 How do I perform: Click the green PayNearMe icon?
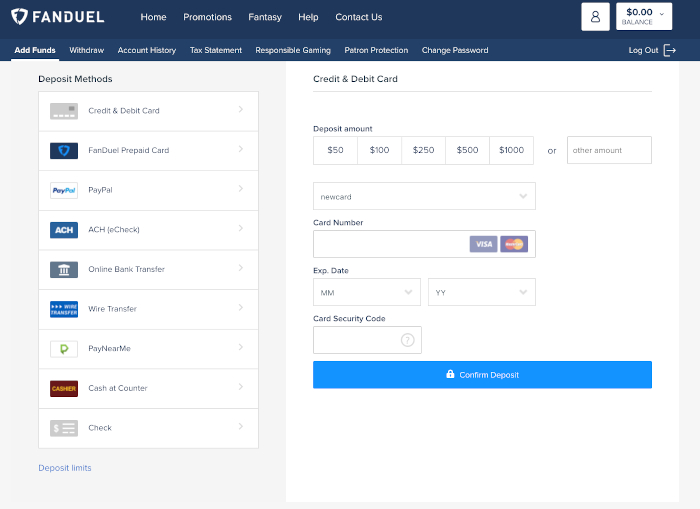pyautogui.click(x=64, y=349)
